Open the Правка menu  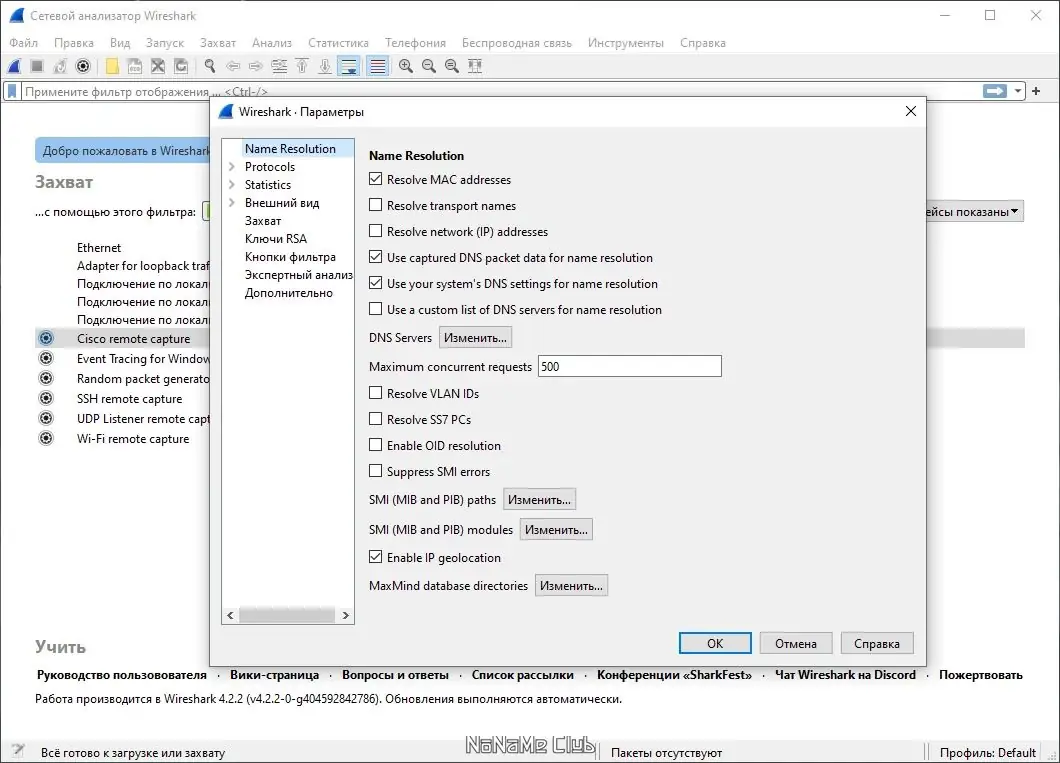tap(74, 43)
